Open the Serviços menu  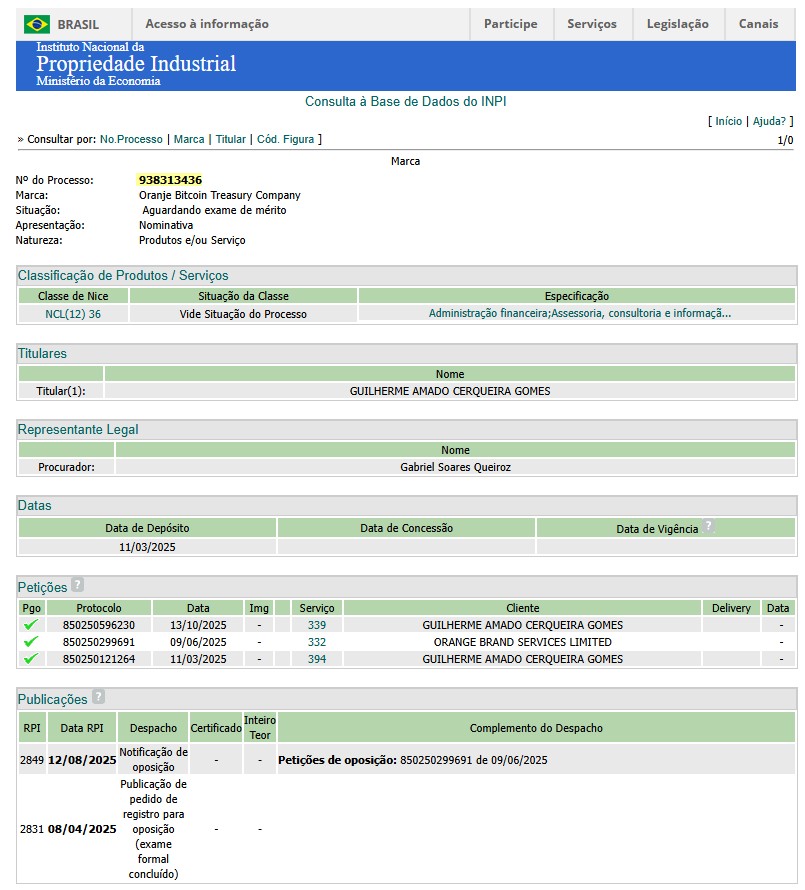(592, 24)
